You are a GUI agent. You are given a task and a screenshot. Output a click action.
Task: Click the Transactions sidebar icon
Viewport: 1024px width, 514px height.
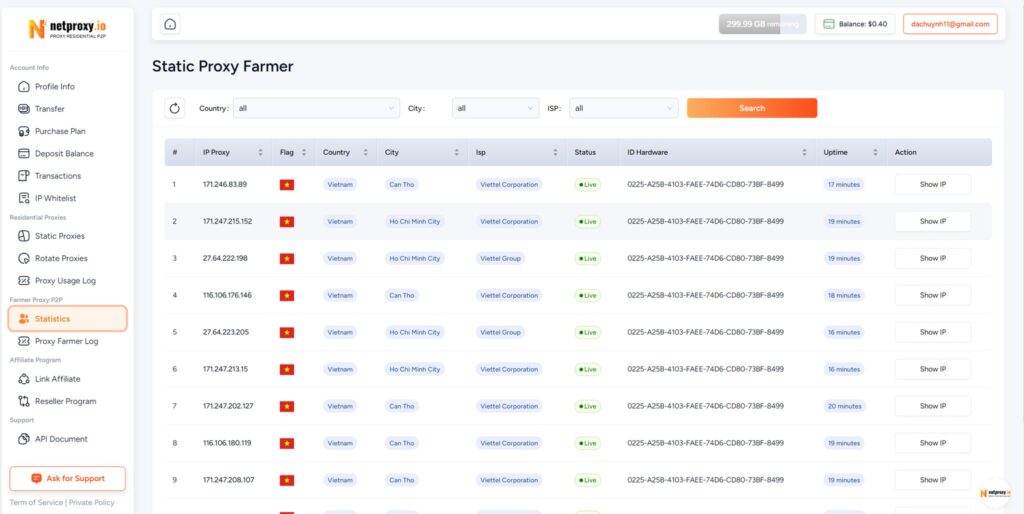(x=24, y=176)
